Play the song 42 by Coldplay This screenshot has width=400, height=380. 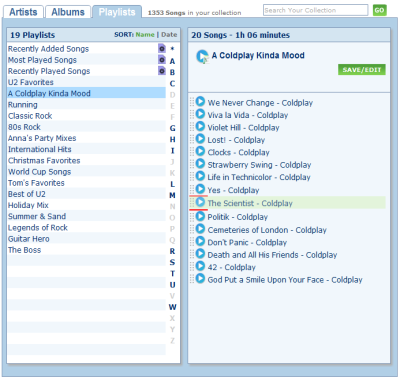[200, 266]
